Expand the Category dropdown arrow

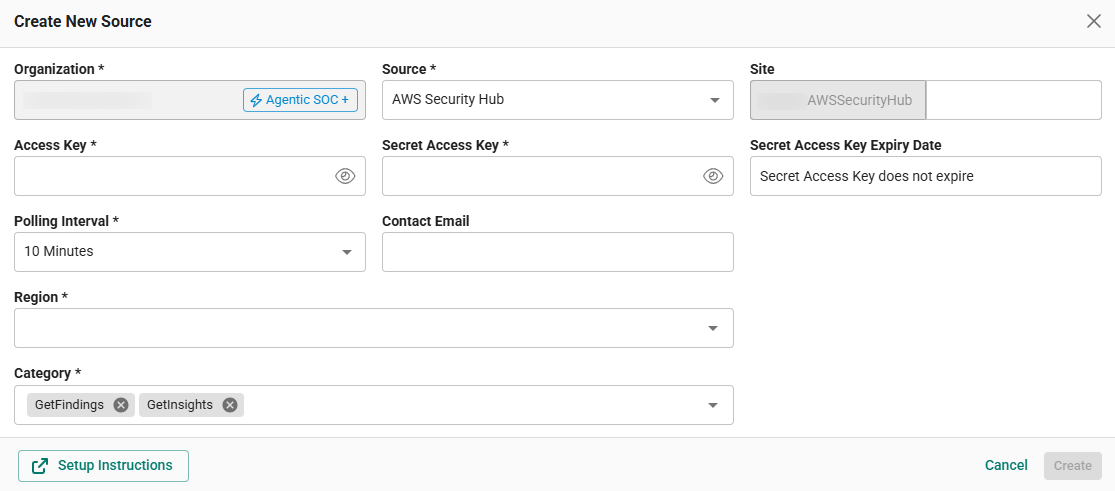[x=713, y=405]
